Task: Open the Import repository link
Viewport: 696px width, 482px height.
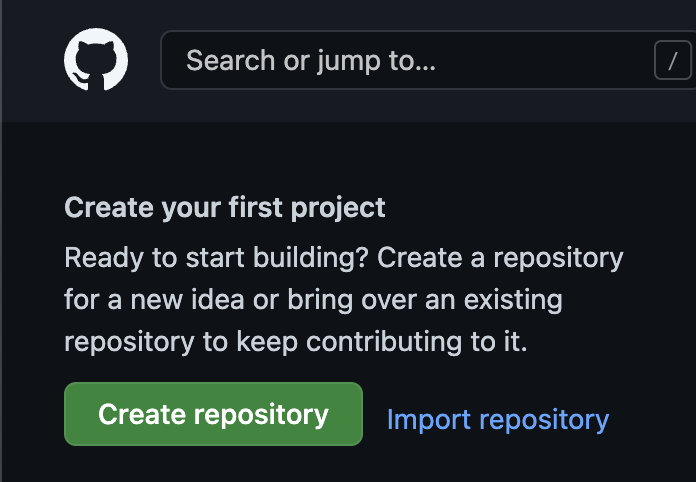Action: (497, 419)
